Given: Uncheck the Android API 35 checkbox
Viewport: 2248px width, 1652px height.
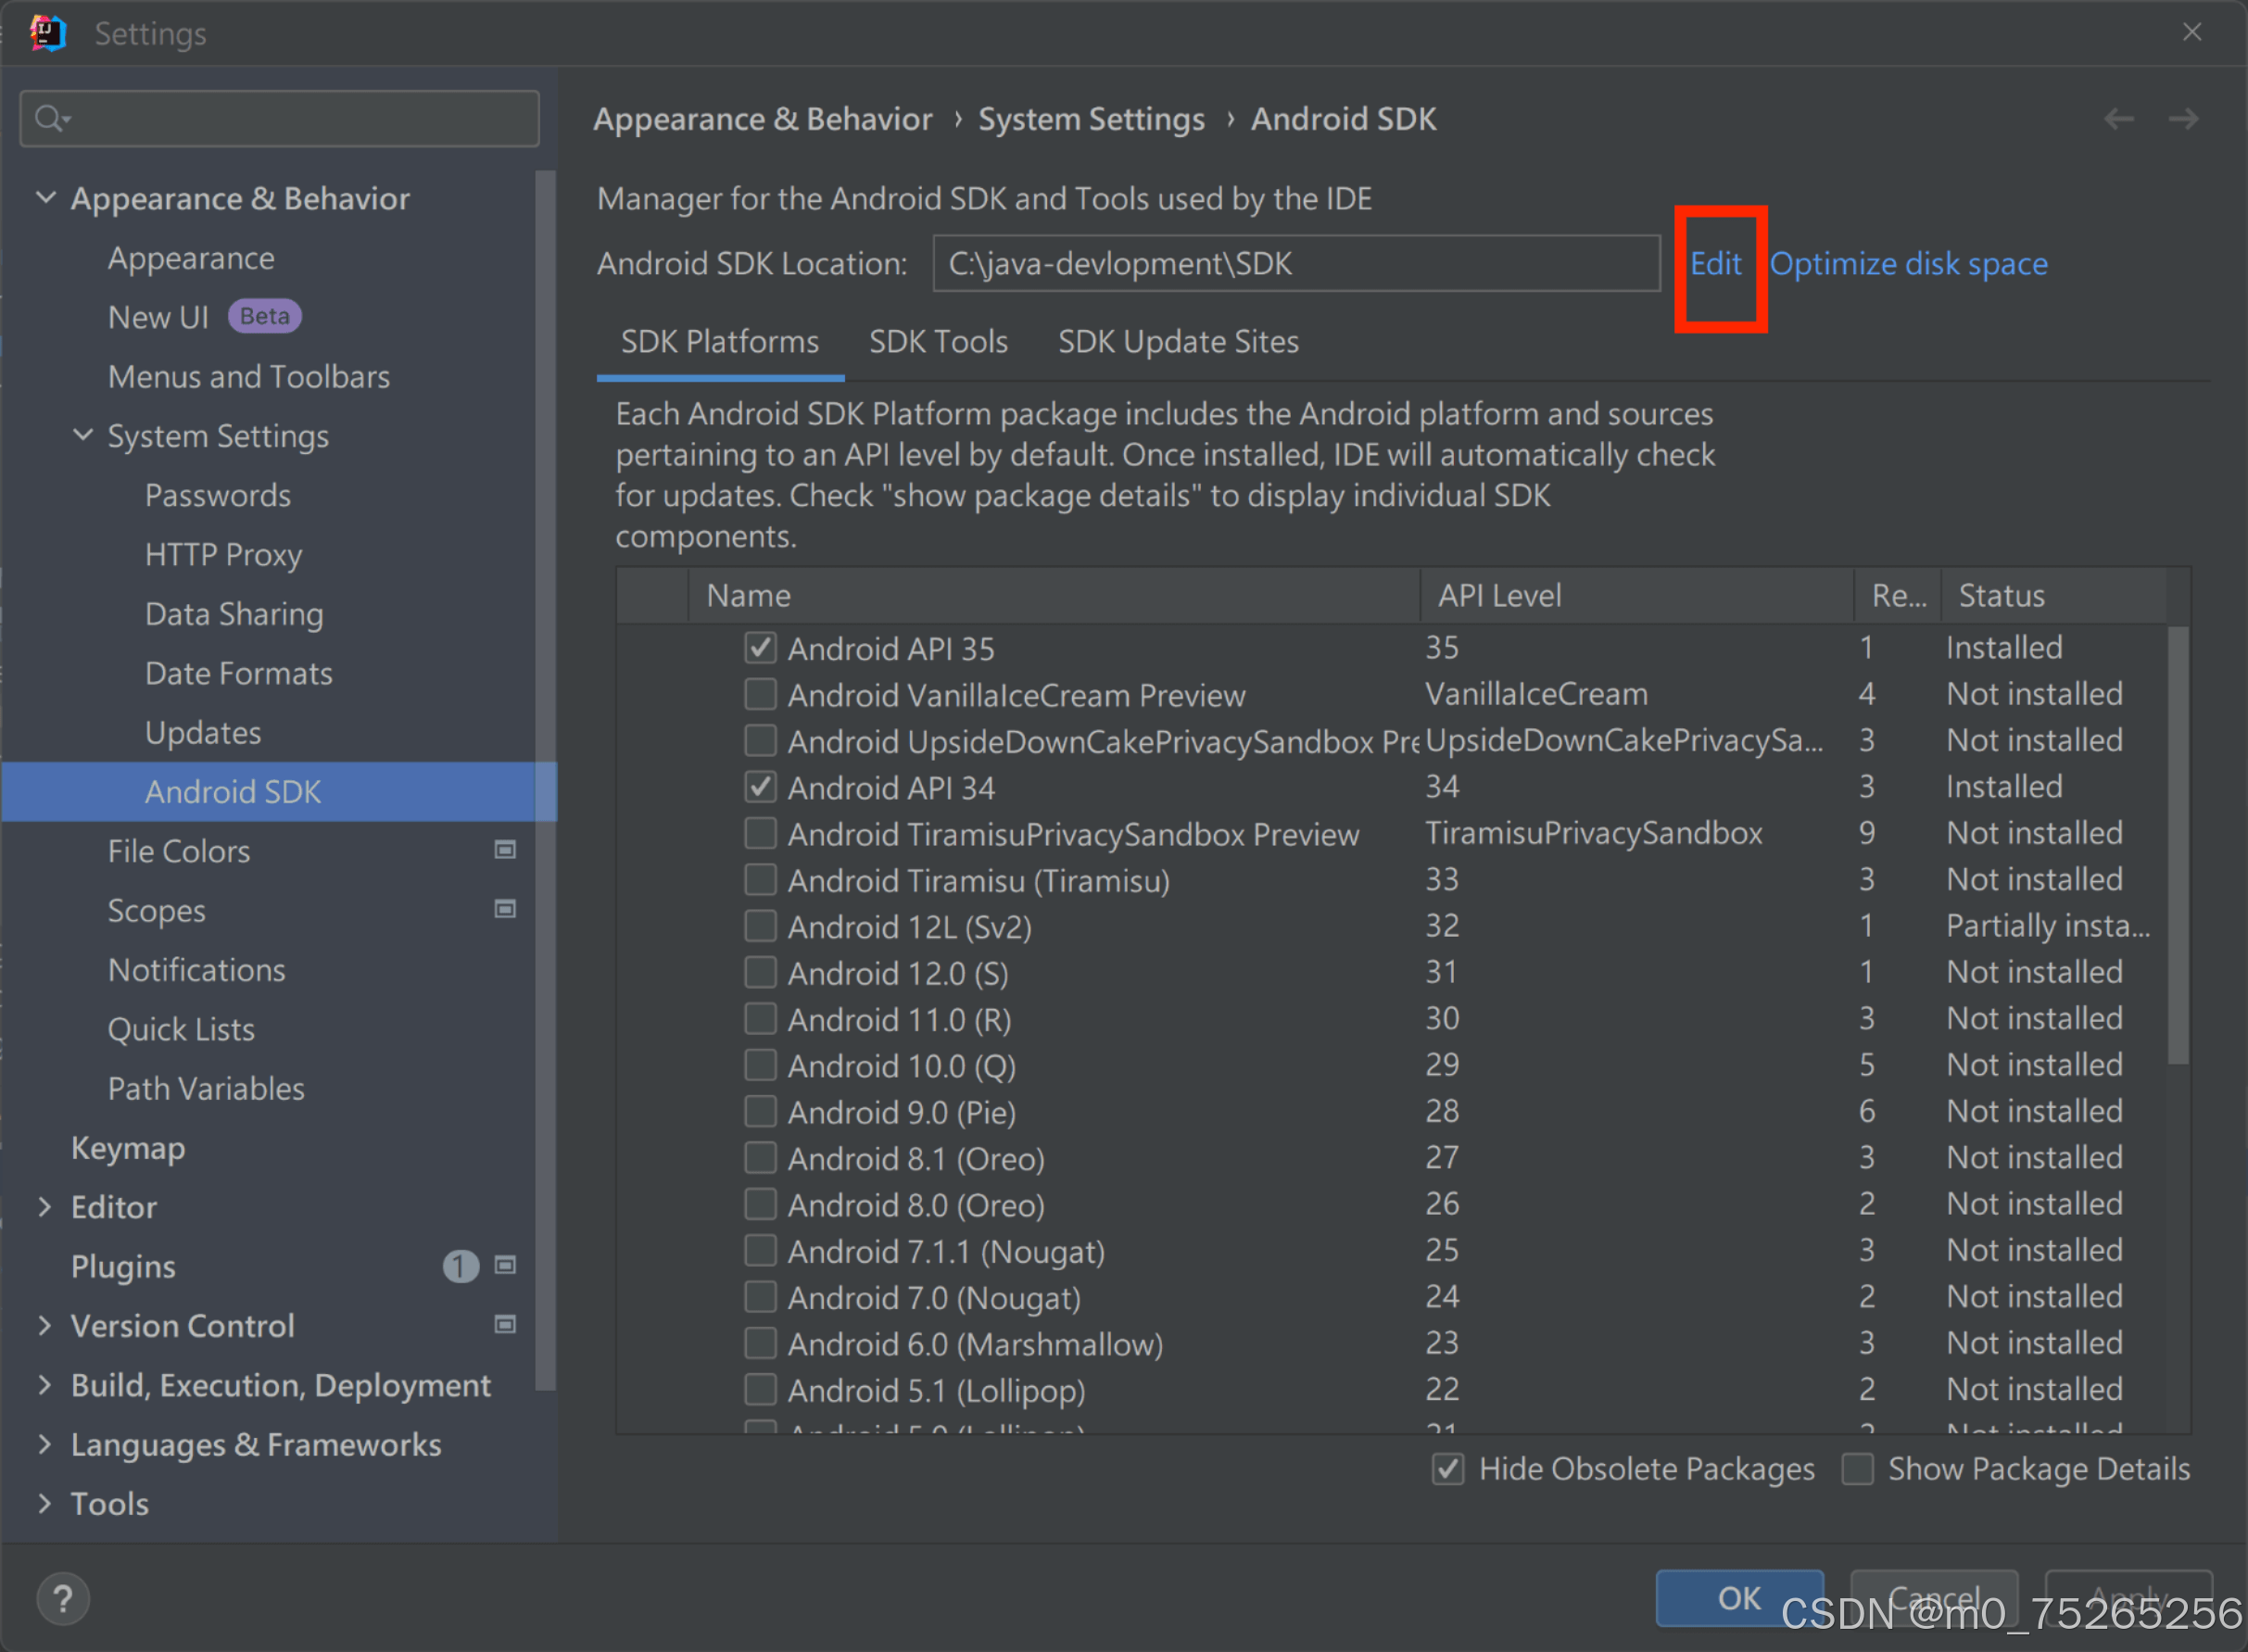Looking at the screenshot, I should pos(760,648).
